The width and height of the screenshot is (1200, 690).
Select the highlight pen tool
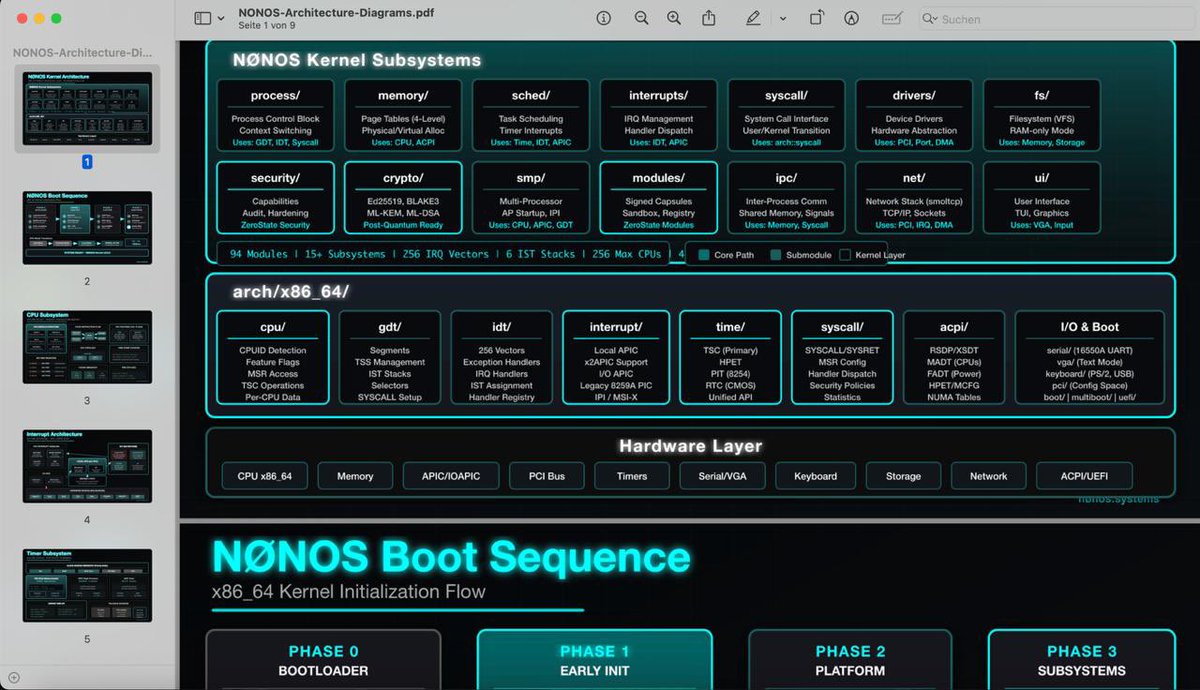753,18
